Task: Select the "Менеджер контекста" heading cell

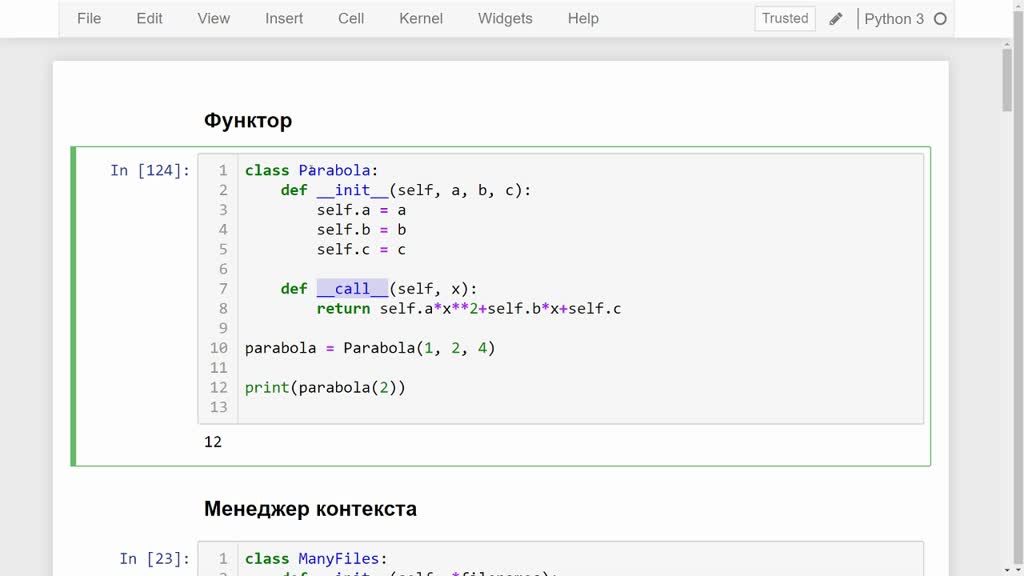Action: (x=310, y=508)
